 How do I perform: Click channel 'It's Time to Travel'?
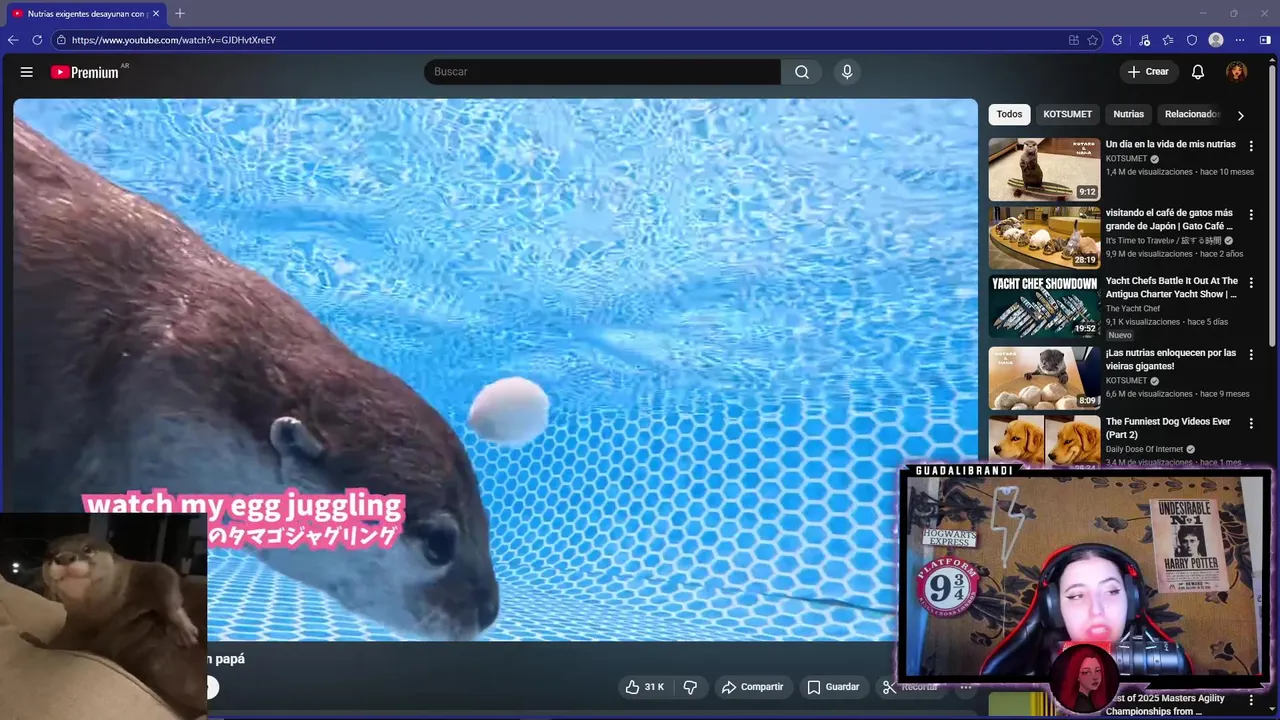click(x=1163, y=241)
